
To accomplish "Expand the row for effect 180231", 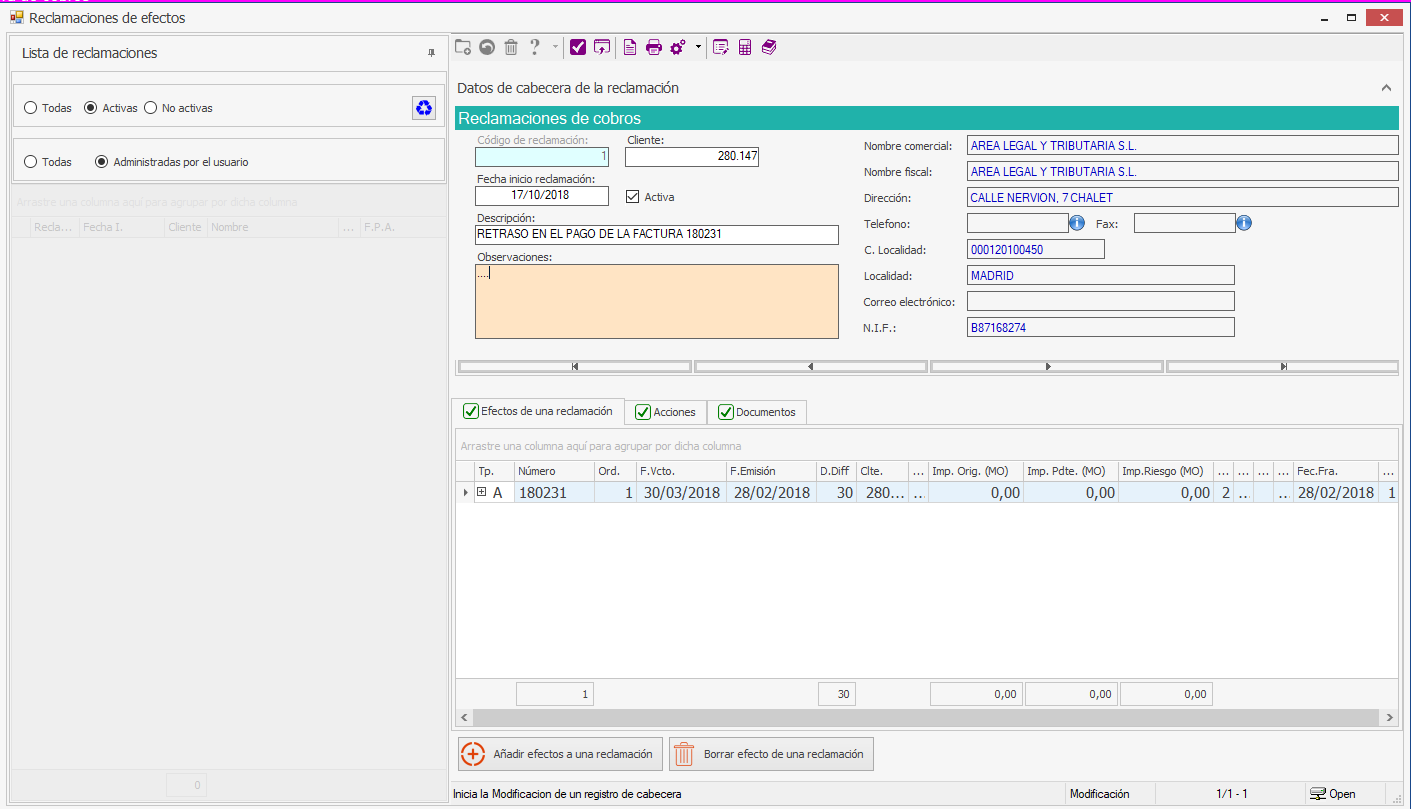I will point(482,492).
